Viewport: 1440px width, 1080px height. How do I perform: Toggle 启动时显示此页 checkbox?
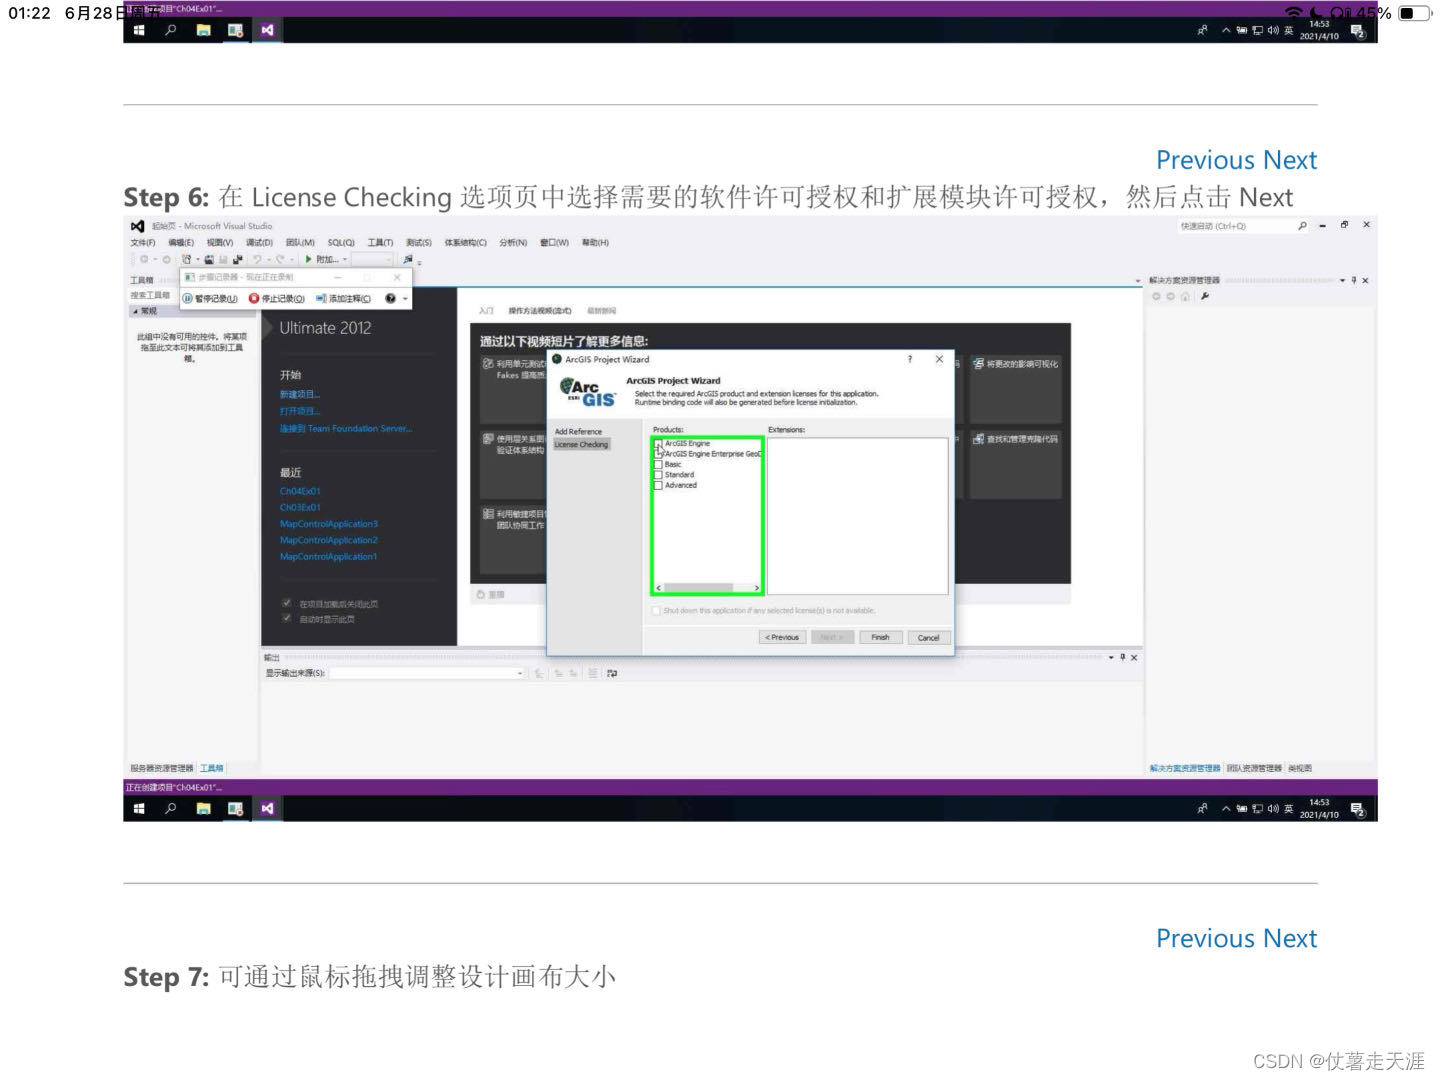coord(287,618)
